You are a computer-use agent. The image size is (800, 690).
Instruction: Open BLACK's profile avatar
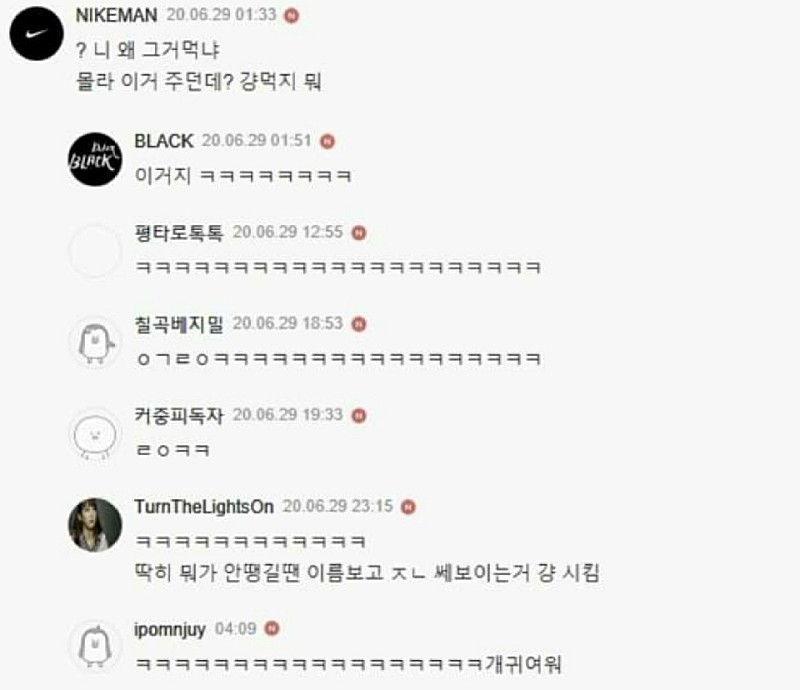point(95,159)
